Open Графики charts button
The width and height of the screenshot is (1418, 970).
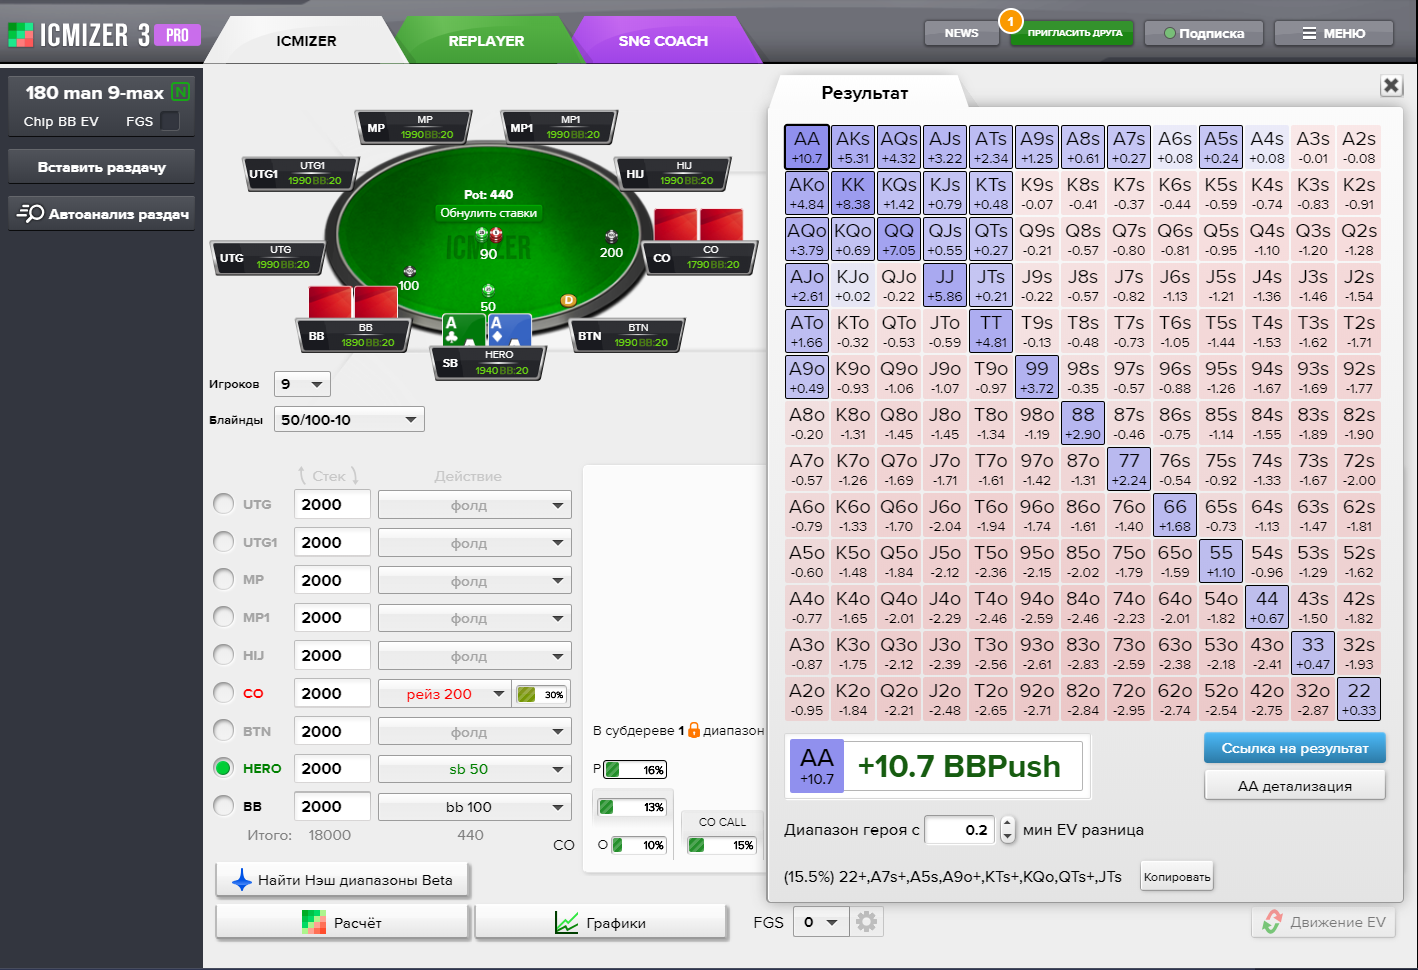coord(600,922)
